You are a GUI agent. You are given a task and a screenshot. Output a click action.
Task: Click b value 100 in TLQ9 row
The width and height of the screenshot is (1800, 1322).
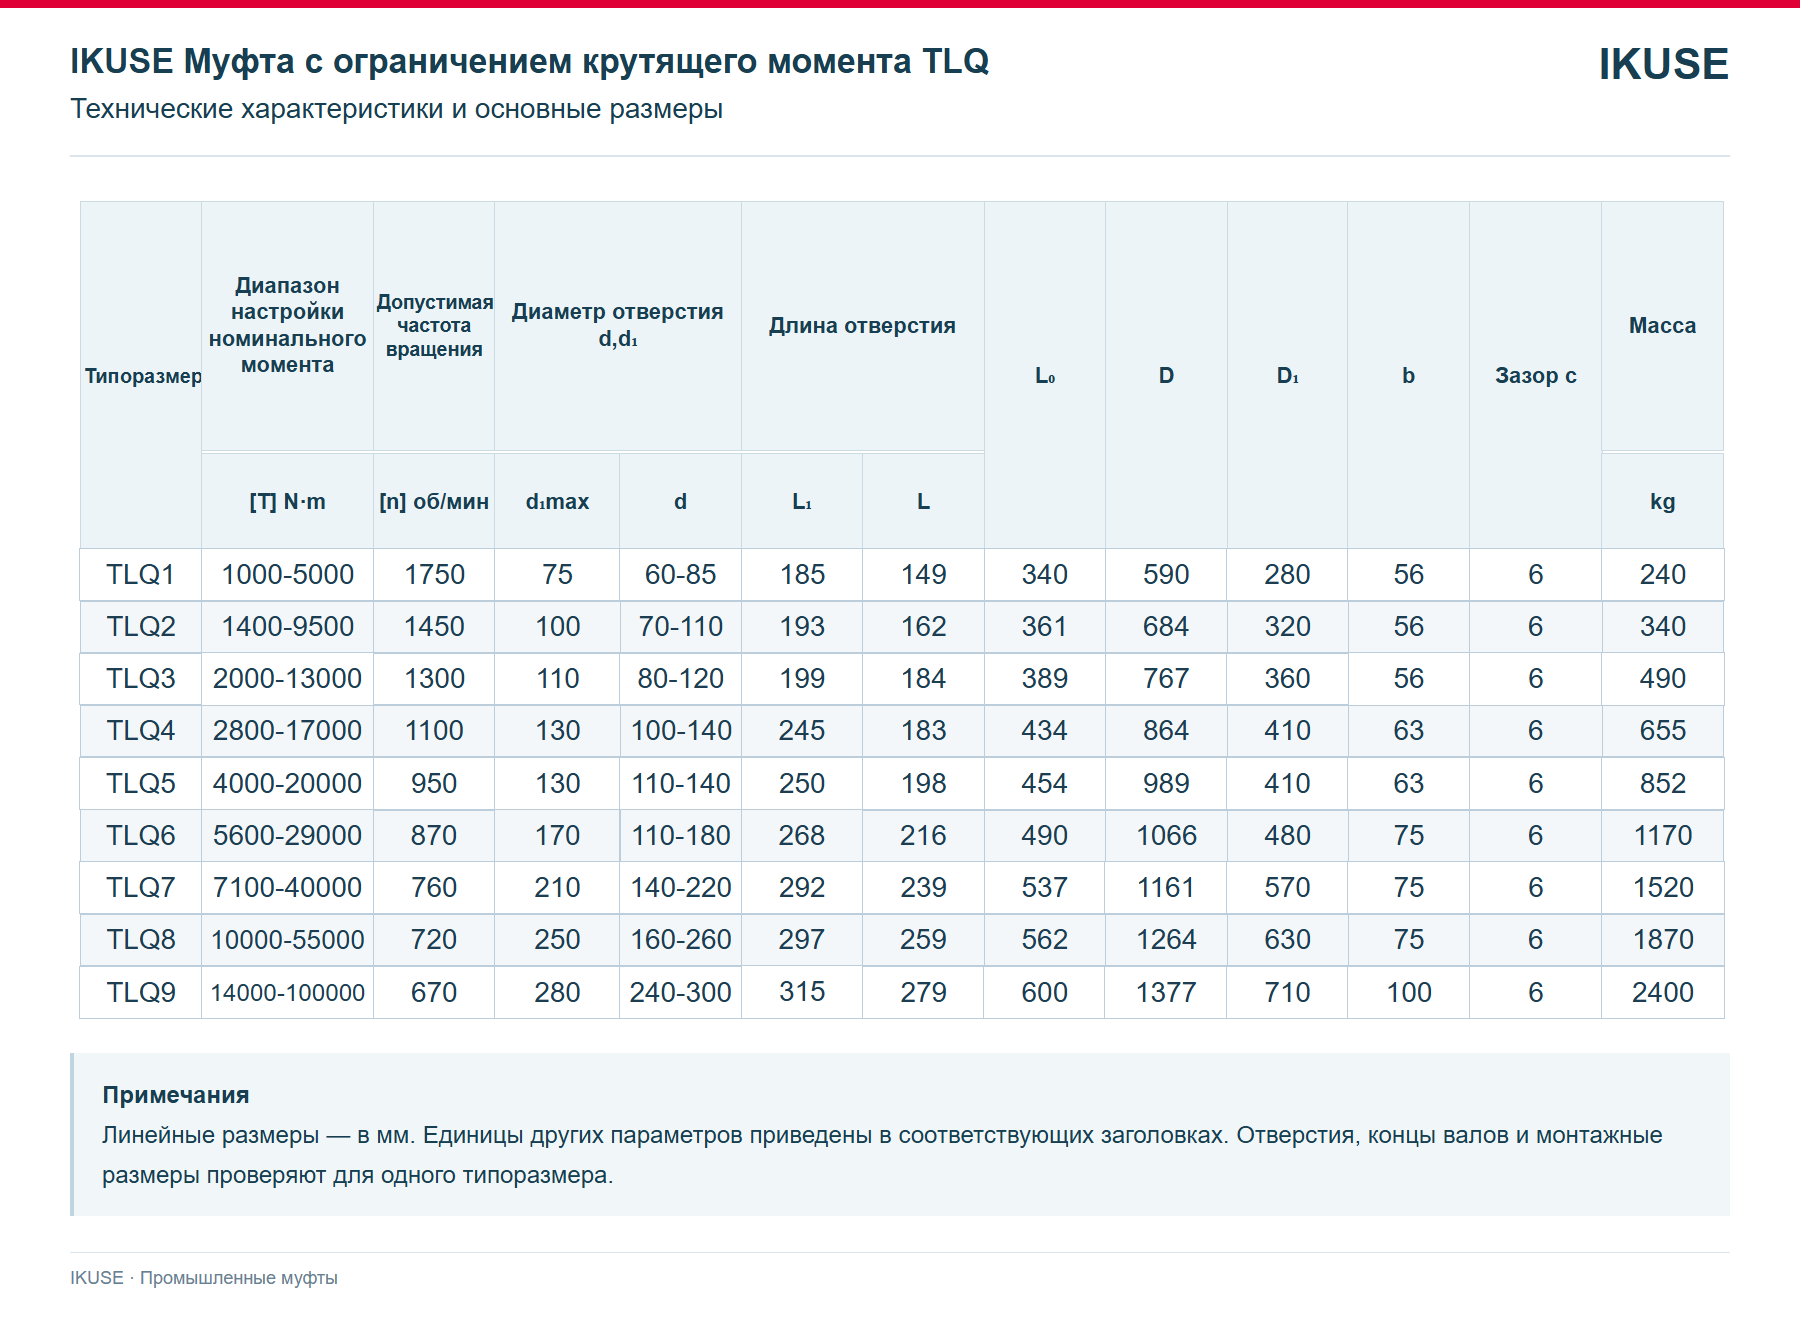pos(1408,992)
